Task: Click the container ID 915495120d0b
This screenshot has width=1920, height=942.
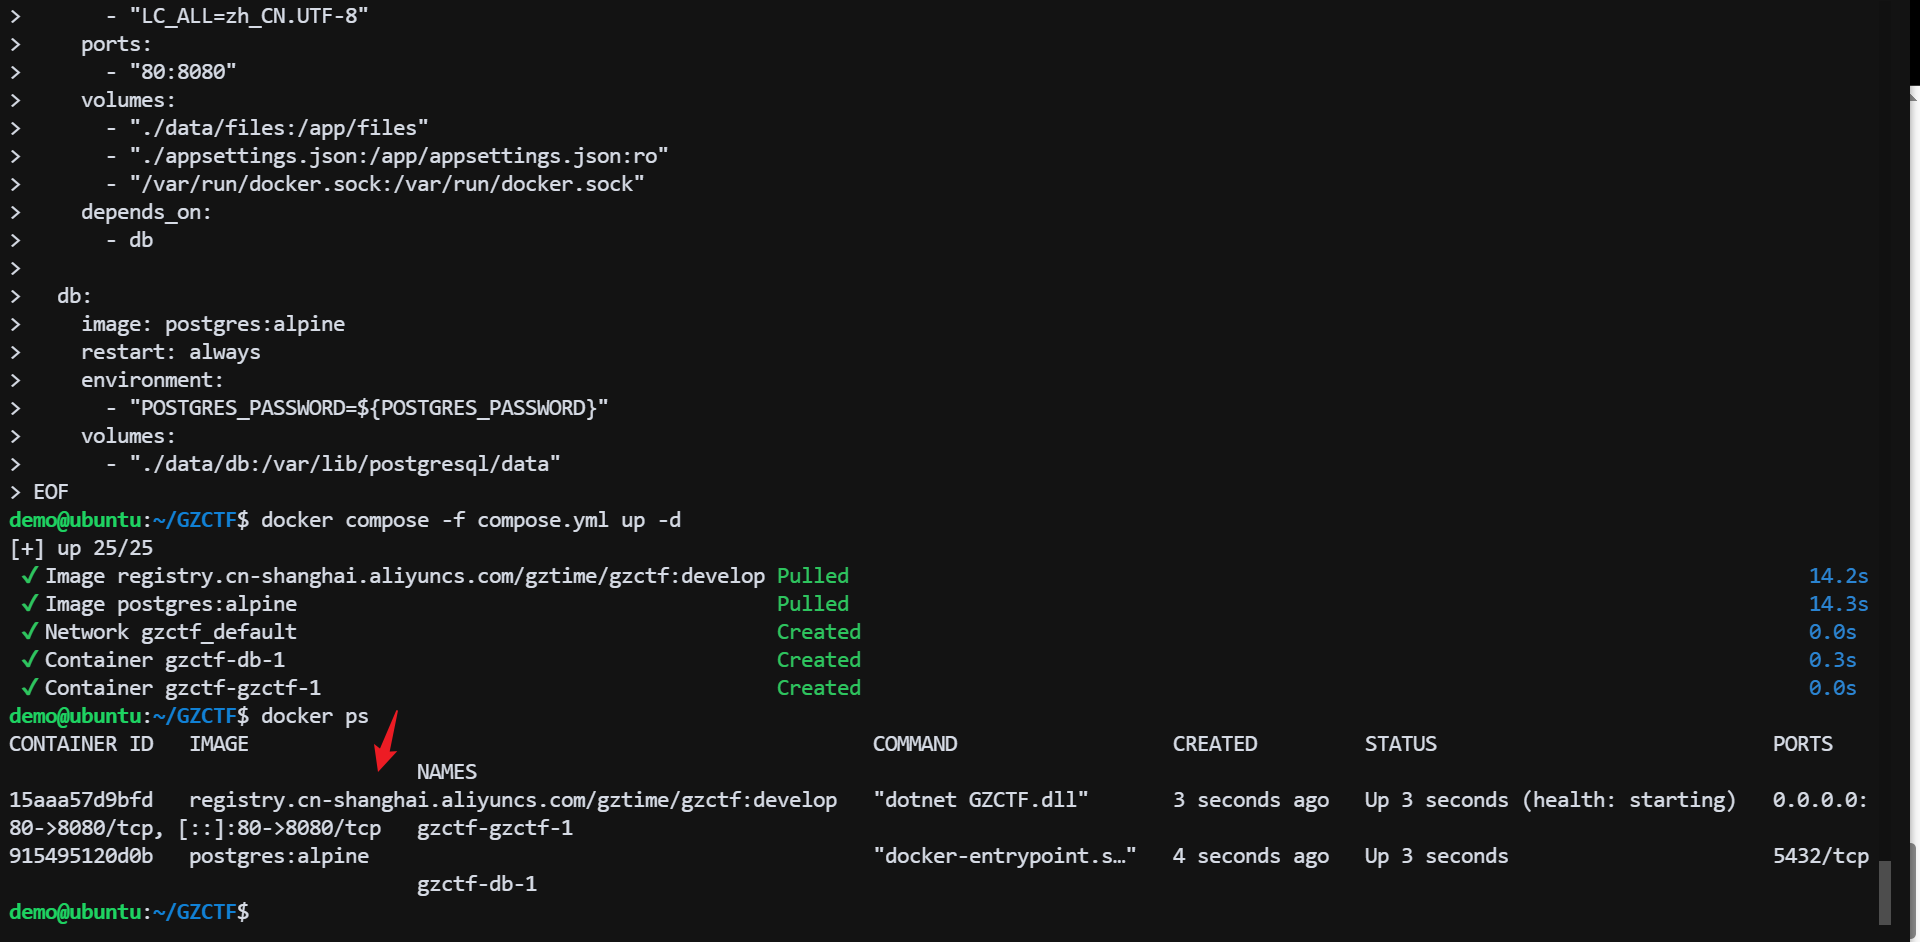Action: (81, 856)
